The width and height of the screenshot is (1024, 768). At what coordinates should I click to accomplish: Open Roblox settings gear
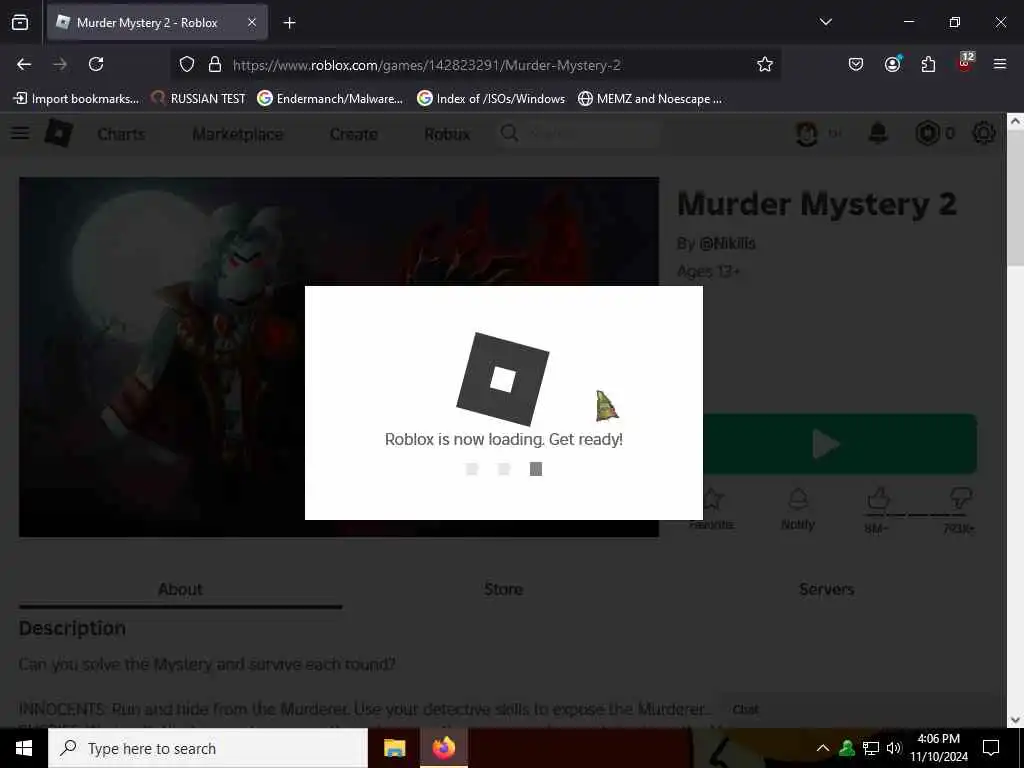pos(984,133)
